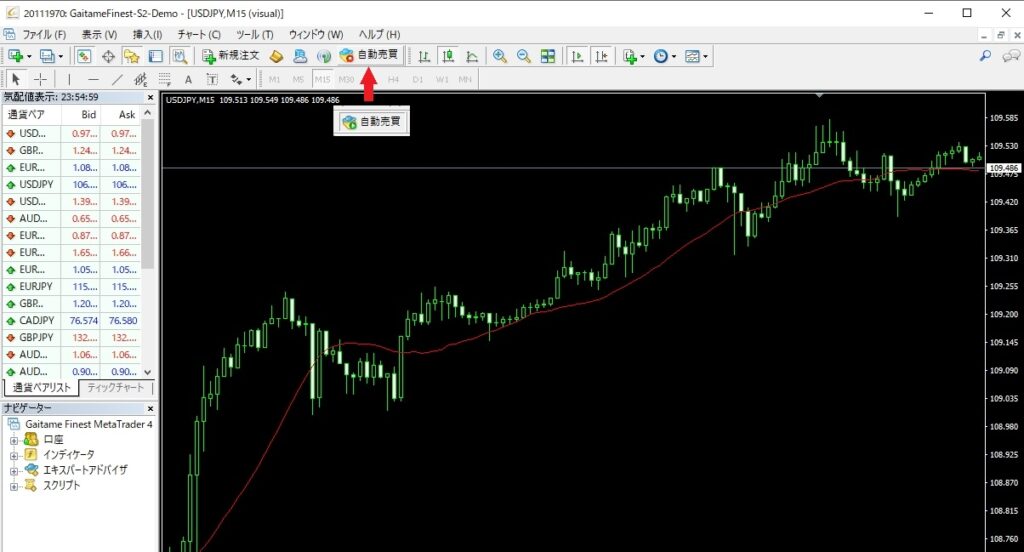Toggle chart shift button
The image size is (1024, 552).
pyautogui.click(x=601, y=57)
